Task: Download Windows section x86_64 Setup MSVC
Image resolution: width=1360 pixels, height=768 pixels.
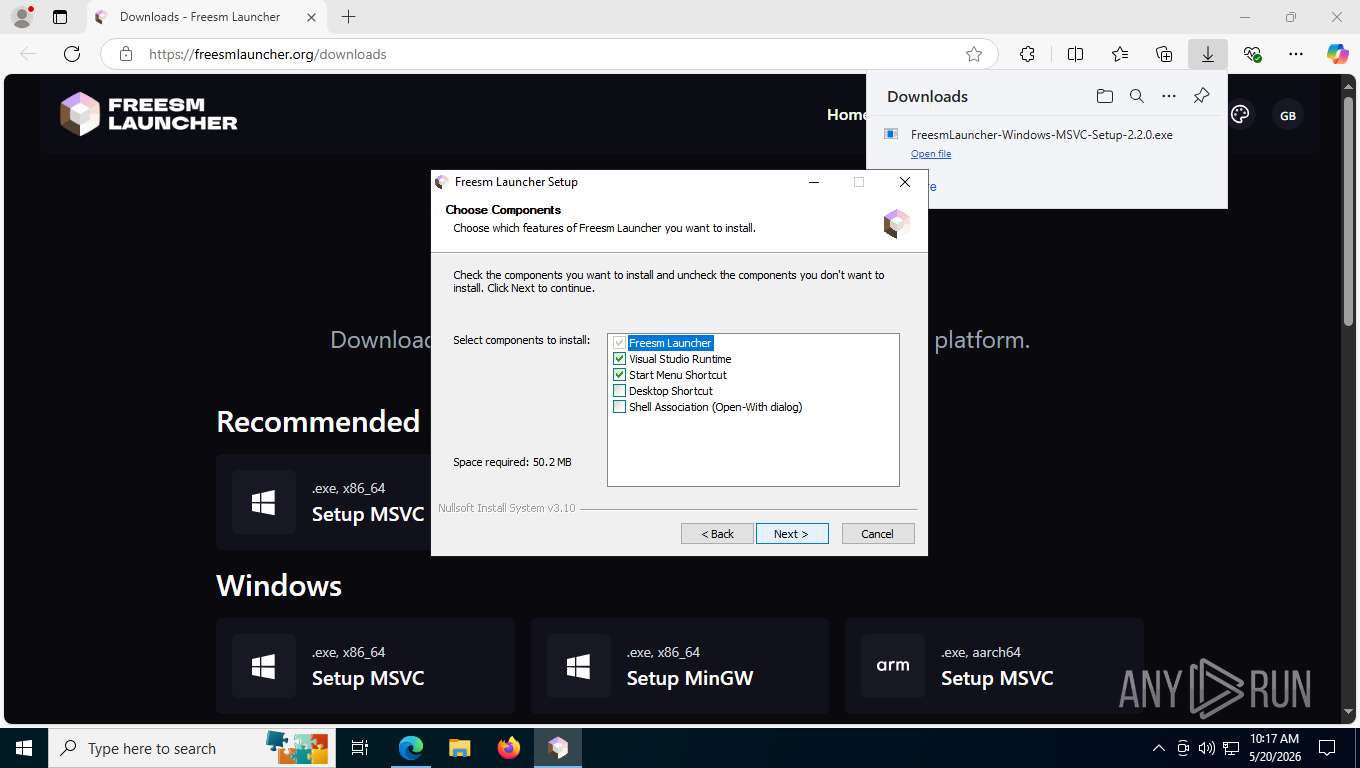Action: point(365,666)
